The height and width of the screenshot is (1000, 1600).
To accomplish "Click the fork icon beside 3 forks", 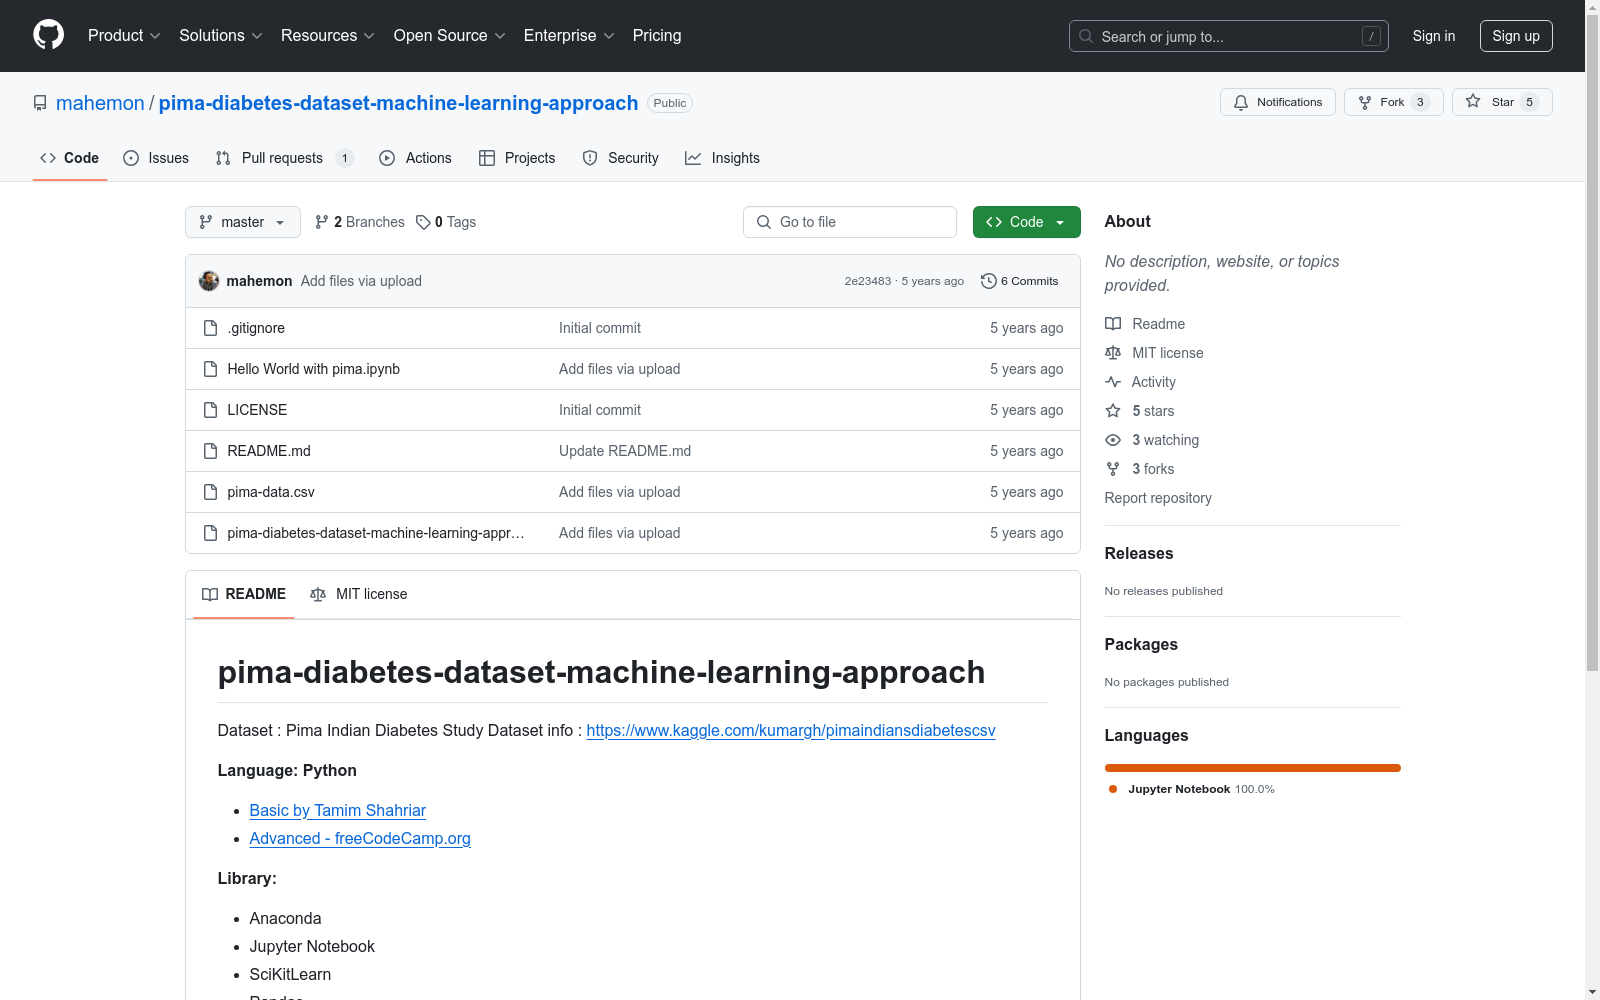I will [x=1113, y=469].
